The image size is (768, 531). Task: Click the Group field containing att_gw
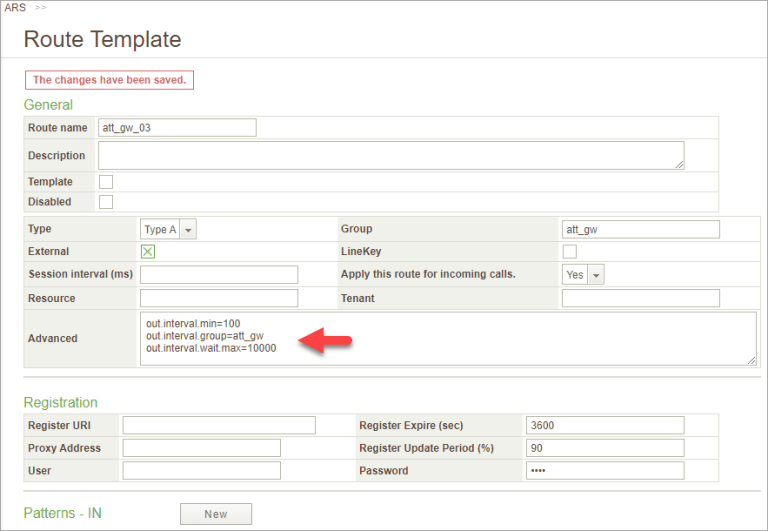click(x=641, y=229)
